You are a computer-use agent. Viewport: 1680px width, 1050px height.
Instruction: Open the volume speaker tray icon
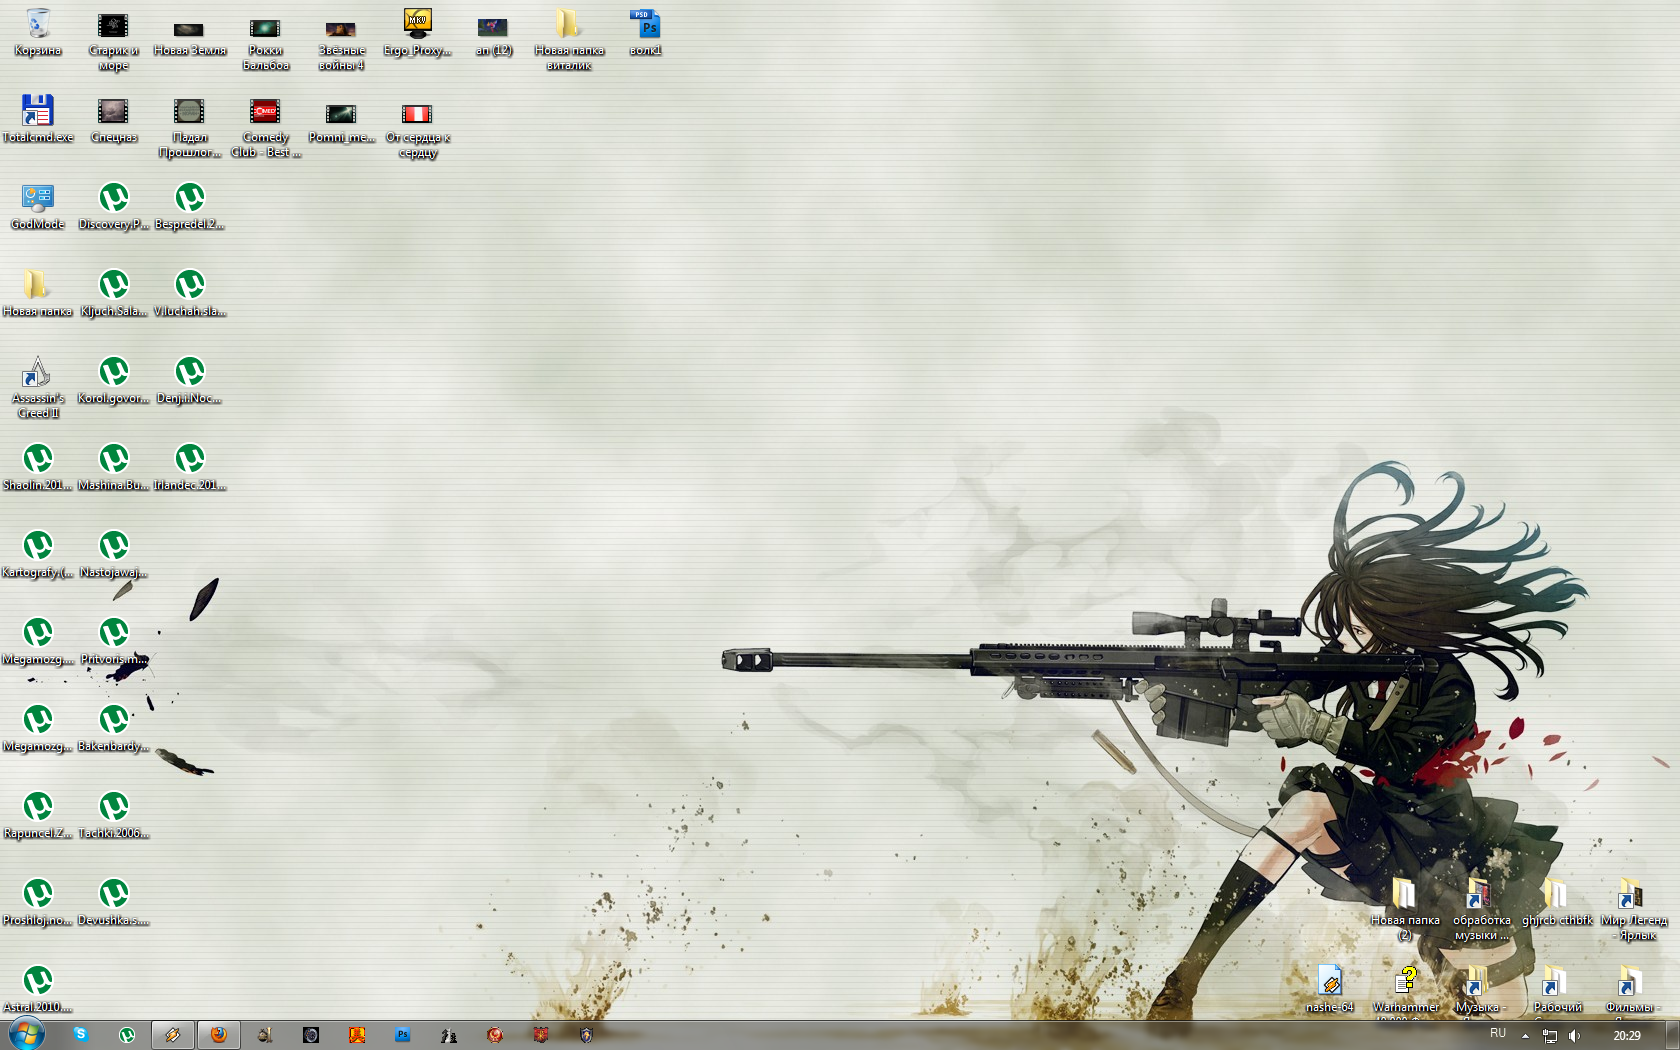click(x=1574, y=1036)
